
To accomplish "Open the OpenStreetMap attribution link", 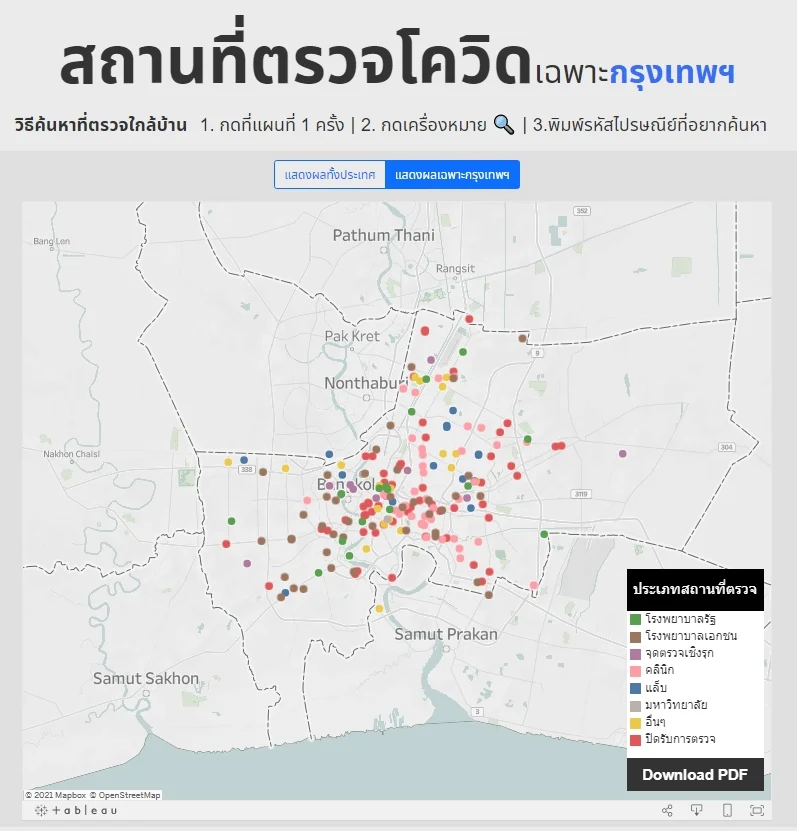I will click(x=129, y=796).
